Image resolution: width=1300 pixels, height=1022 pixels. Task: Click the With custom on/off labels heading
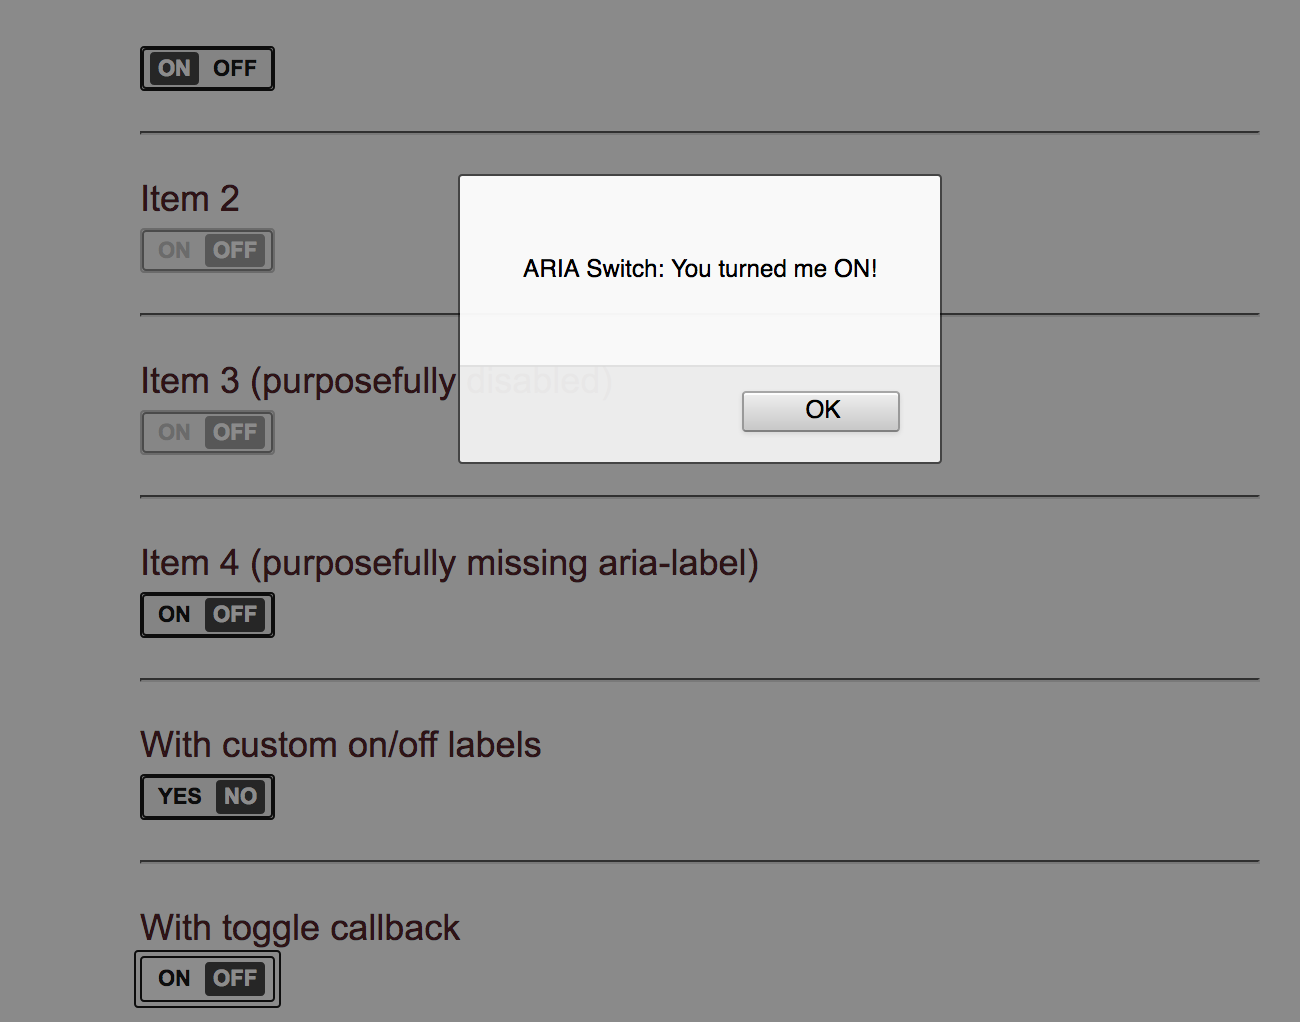click(340, 745)
